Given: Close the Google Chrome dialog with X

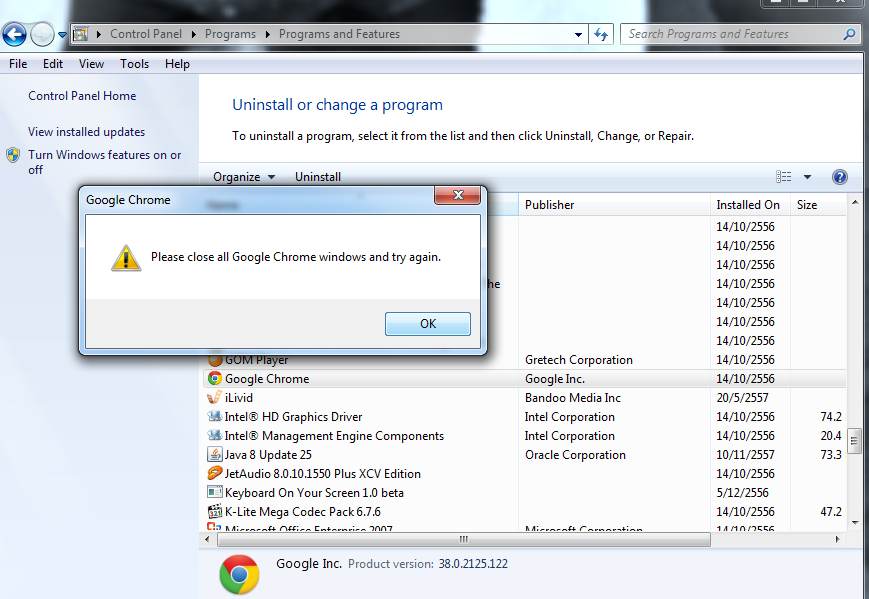Looking at the screenshot, I should [x=458, y=195].
